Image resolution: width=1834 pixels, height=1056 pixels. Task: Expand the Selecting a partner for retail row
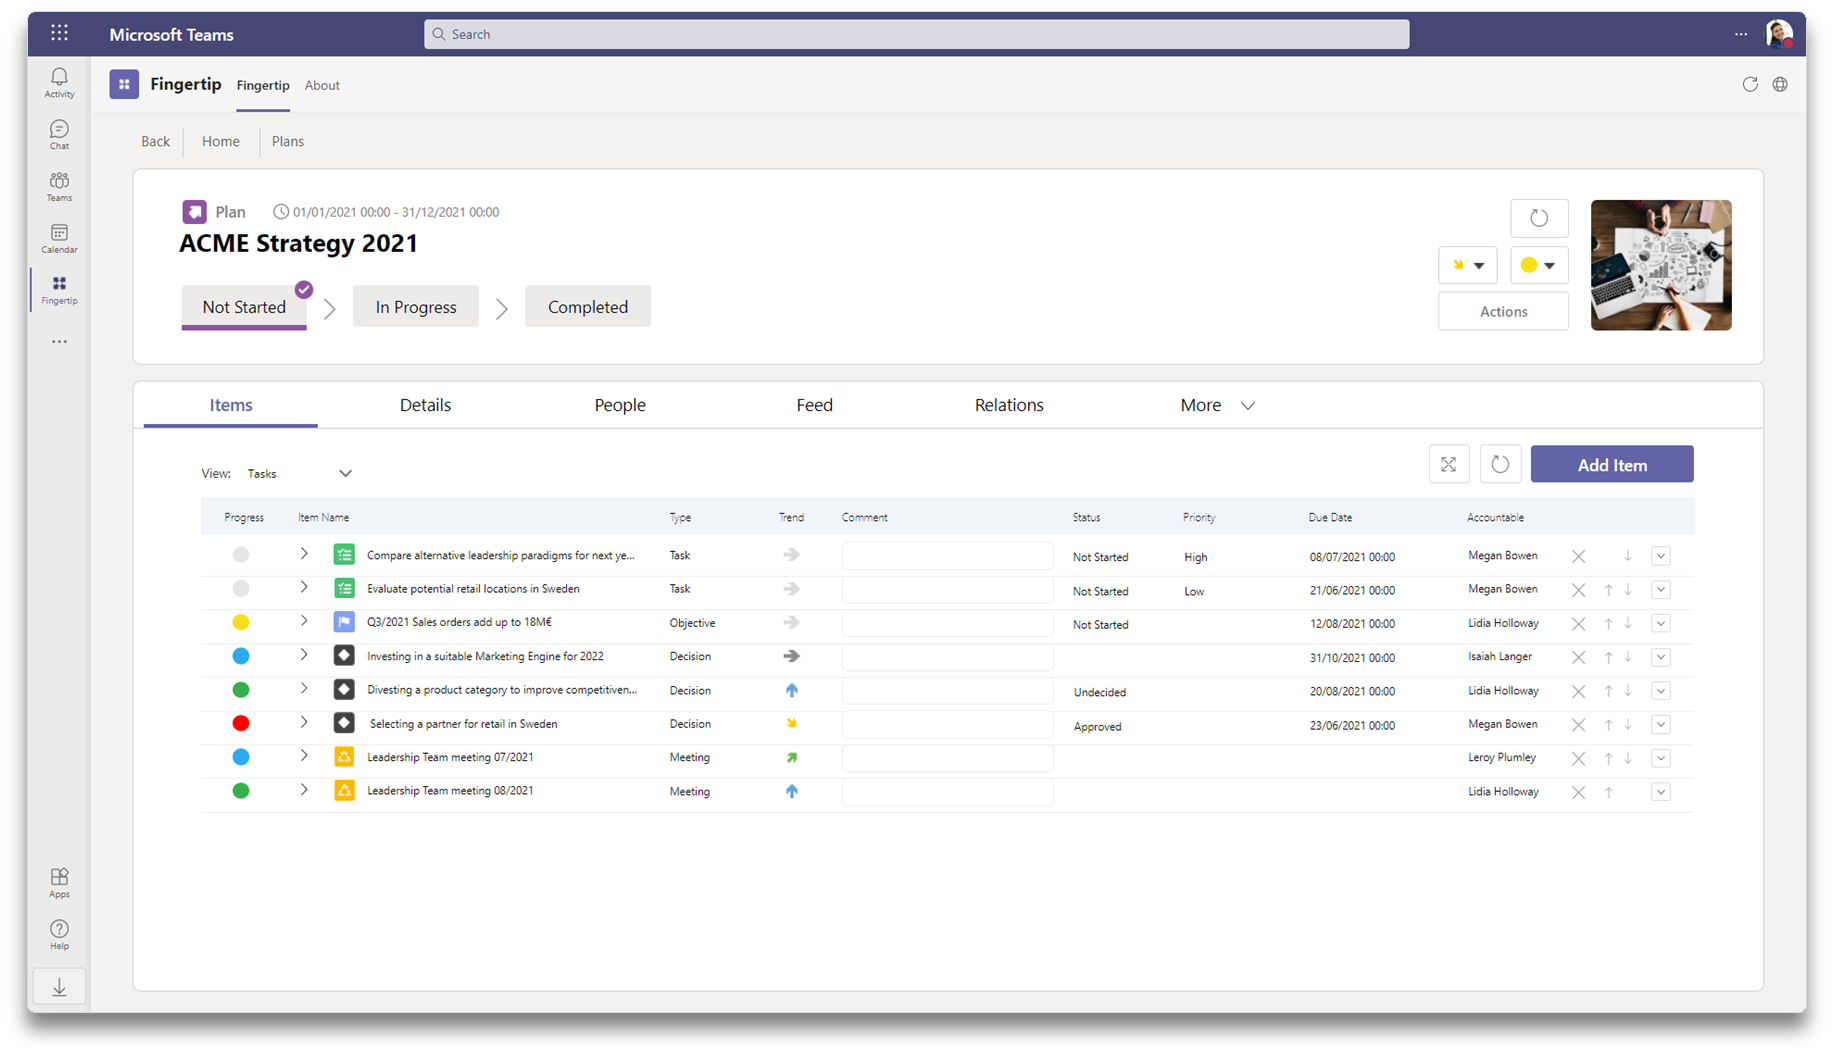point(304,722)
